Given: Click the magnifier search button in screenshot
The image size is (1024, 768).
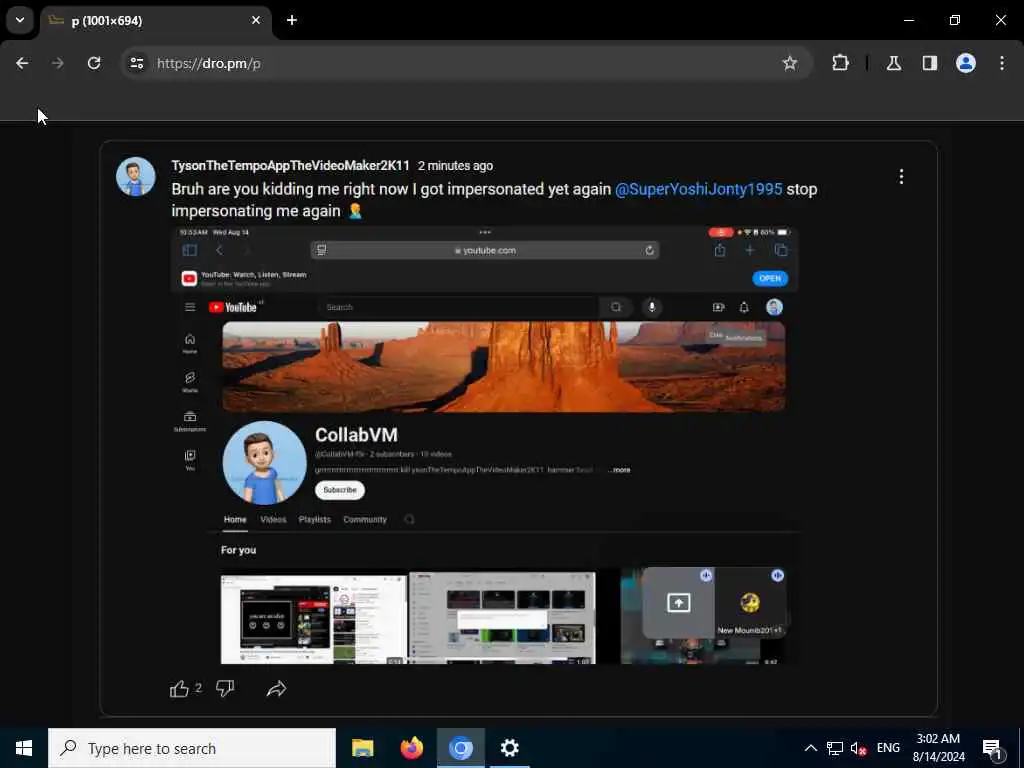Looking at the screenshot, I should coord(616,307).
